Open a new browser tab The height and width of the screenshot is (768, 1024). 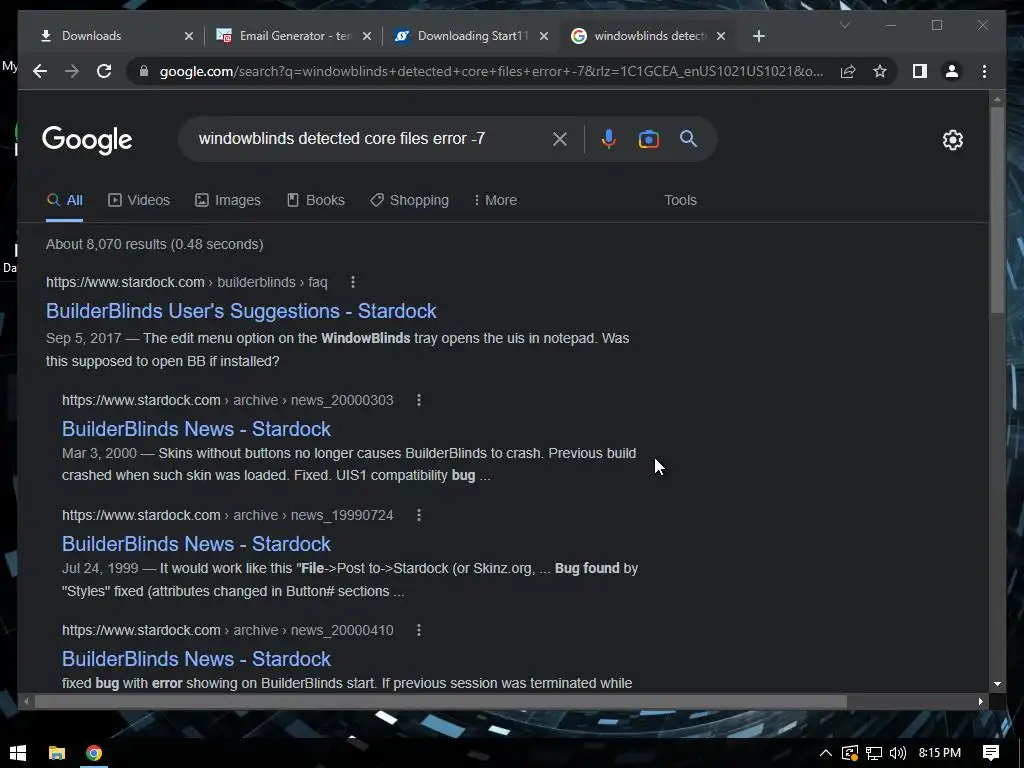pyautogui.click(x=758, y=36)
